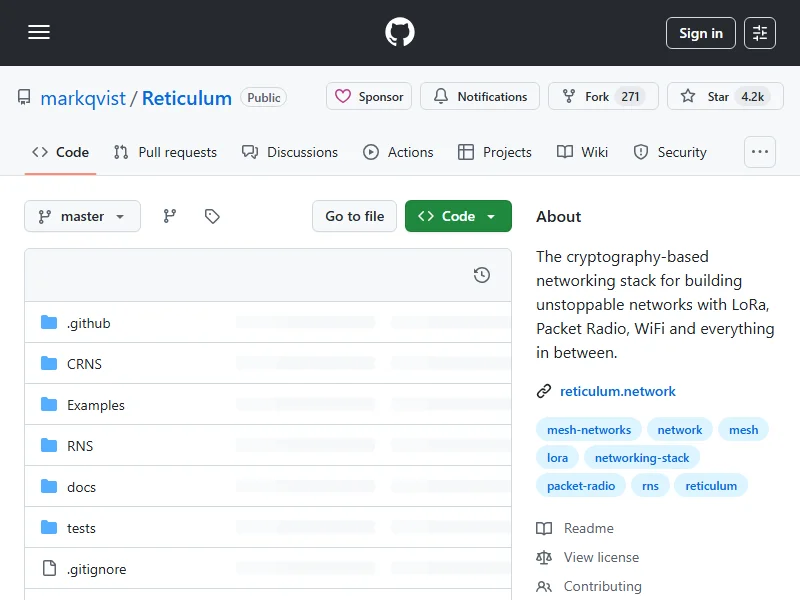Image resolution: width=800 pixels, height=600 pixels.
Task: Switch to the Pull requests tab
Action: 165,152
